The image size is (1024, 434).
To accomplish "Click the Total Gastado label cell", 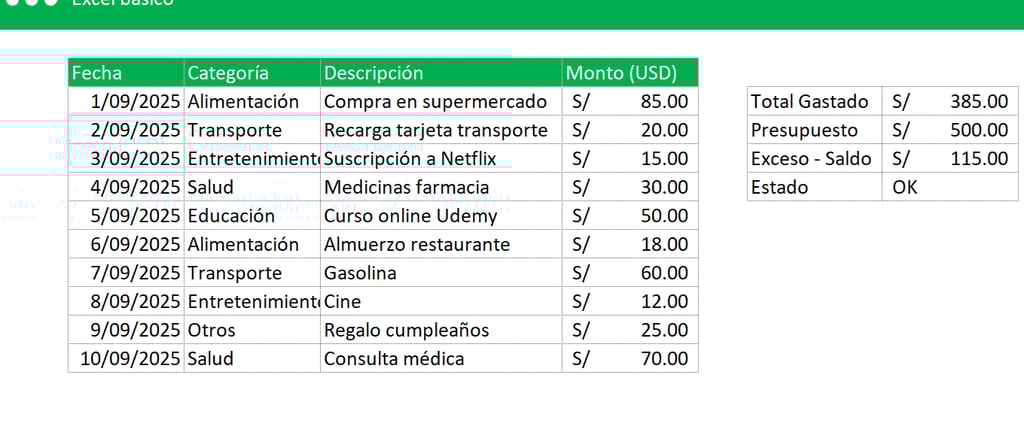I will pyautogui.click(x=814, y=101).
